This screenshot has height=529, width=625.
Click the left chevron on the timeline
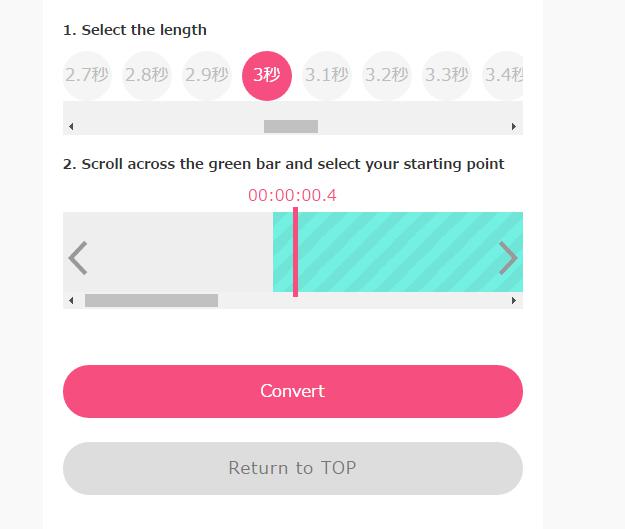(78, 258)
